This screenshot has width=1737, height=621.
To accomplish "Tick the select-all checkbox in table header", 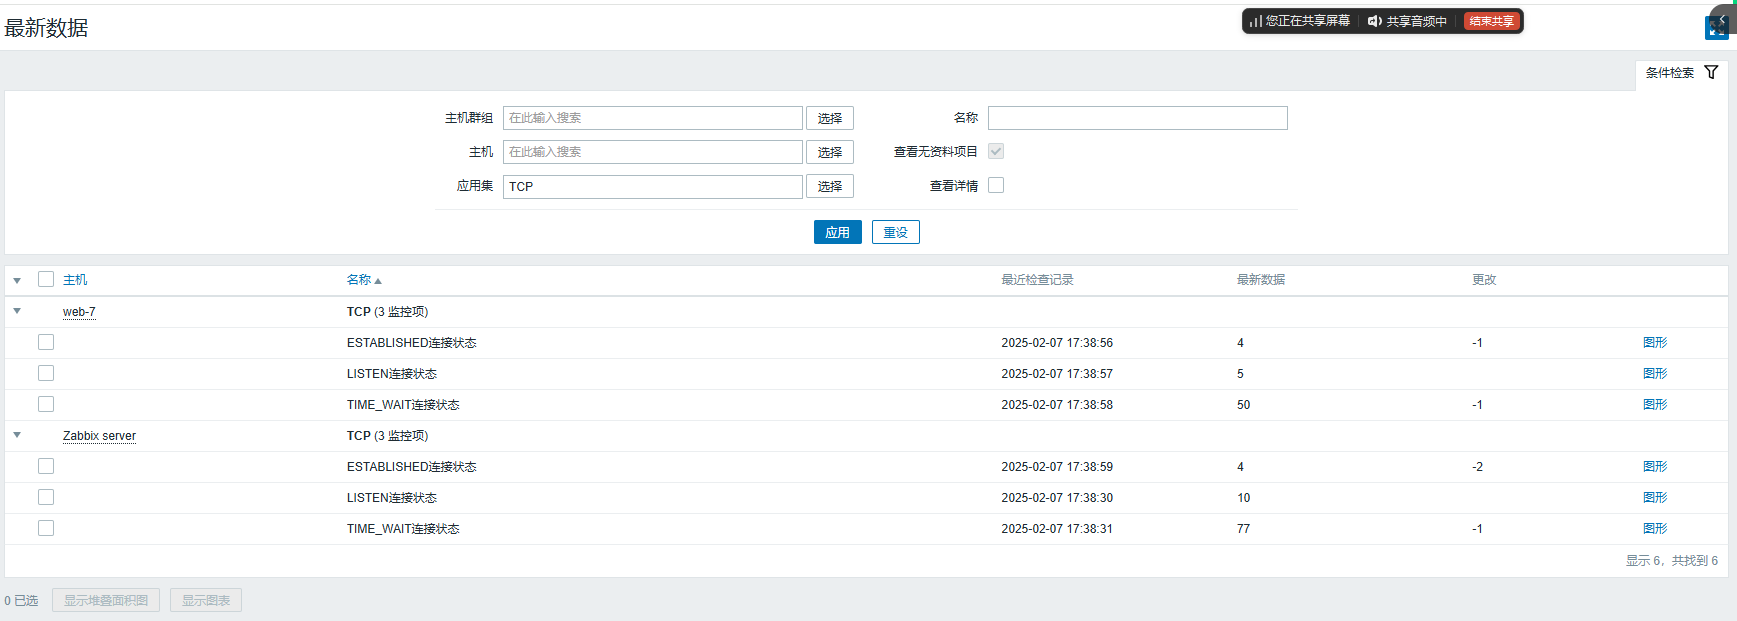I will pos(46,279).
